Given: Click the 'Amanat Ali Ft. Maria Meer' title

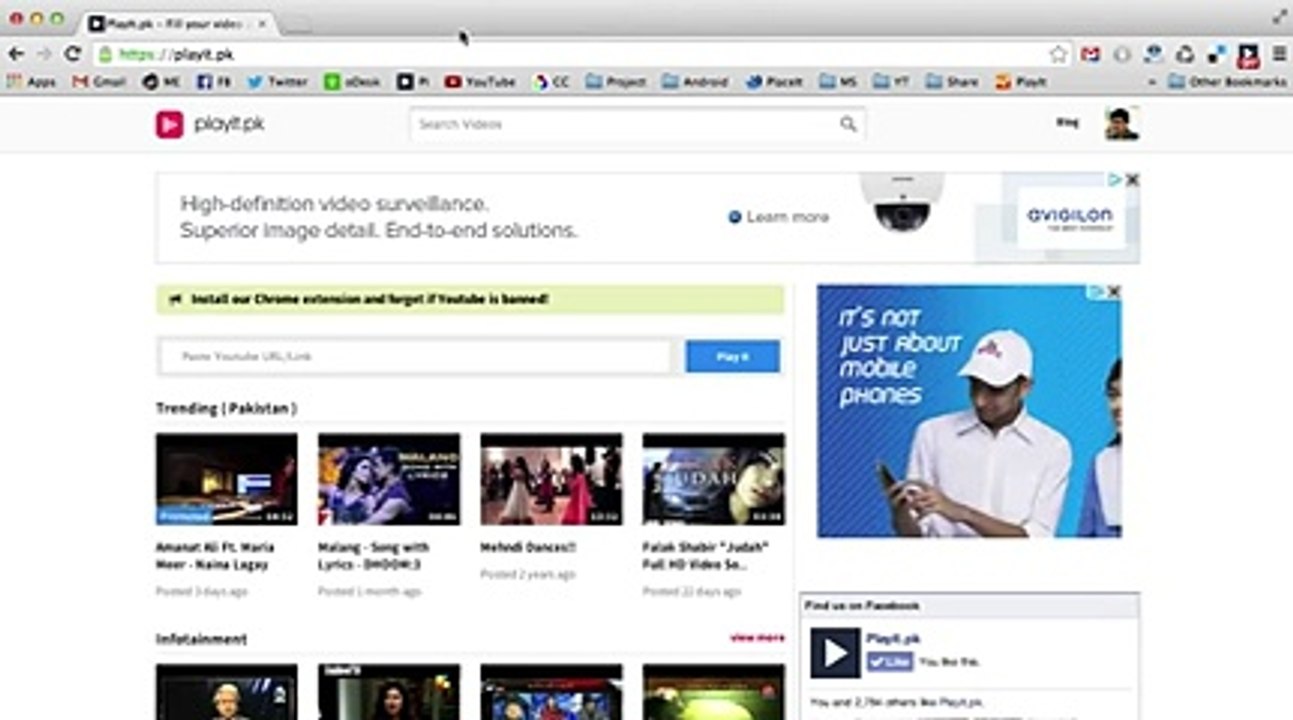Looking at the screenshot, I should [x=215, y=556].
